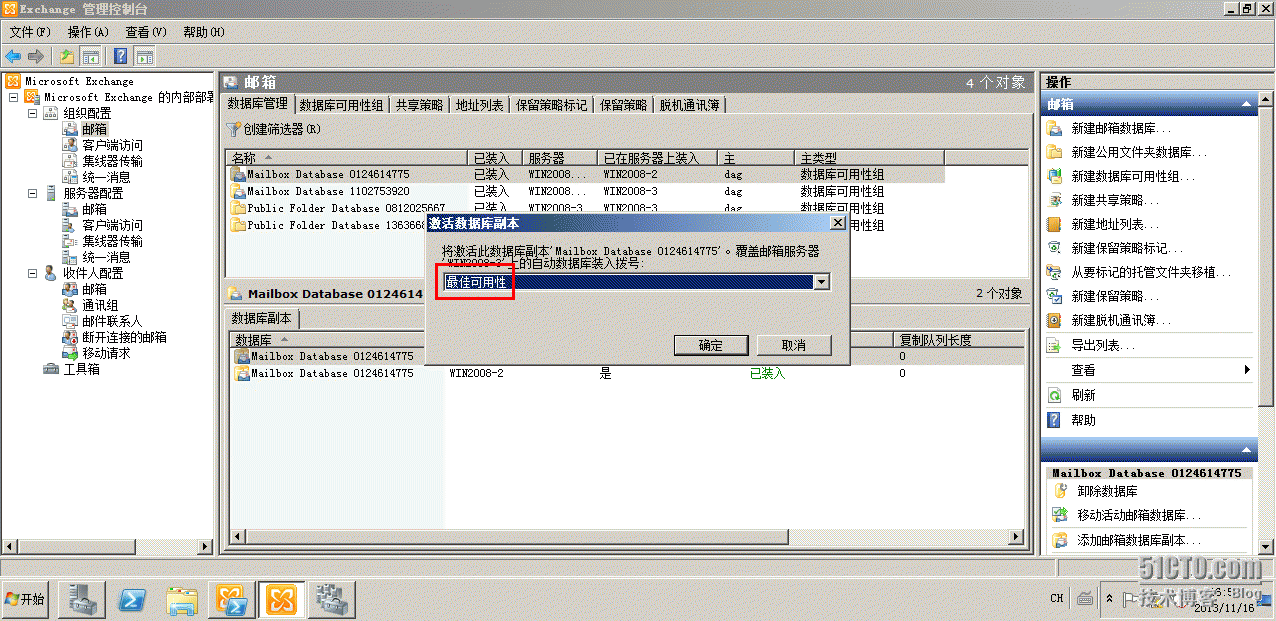The width and height of the screenshot is (1276, 621).
Task: Click the blue Help toolbar icon
Action: tap(121, 56)
